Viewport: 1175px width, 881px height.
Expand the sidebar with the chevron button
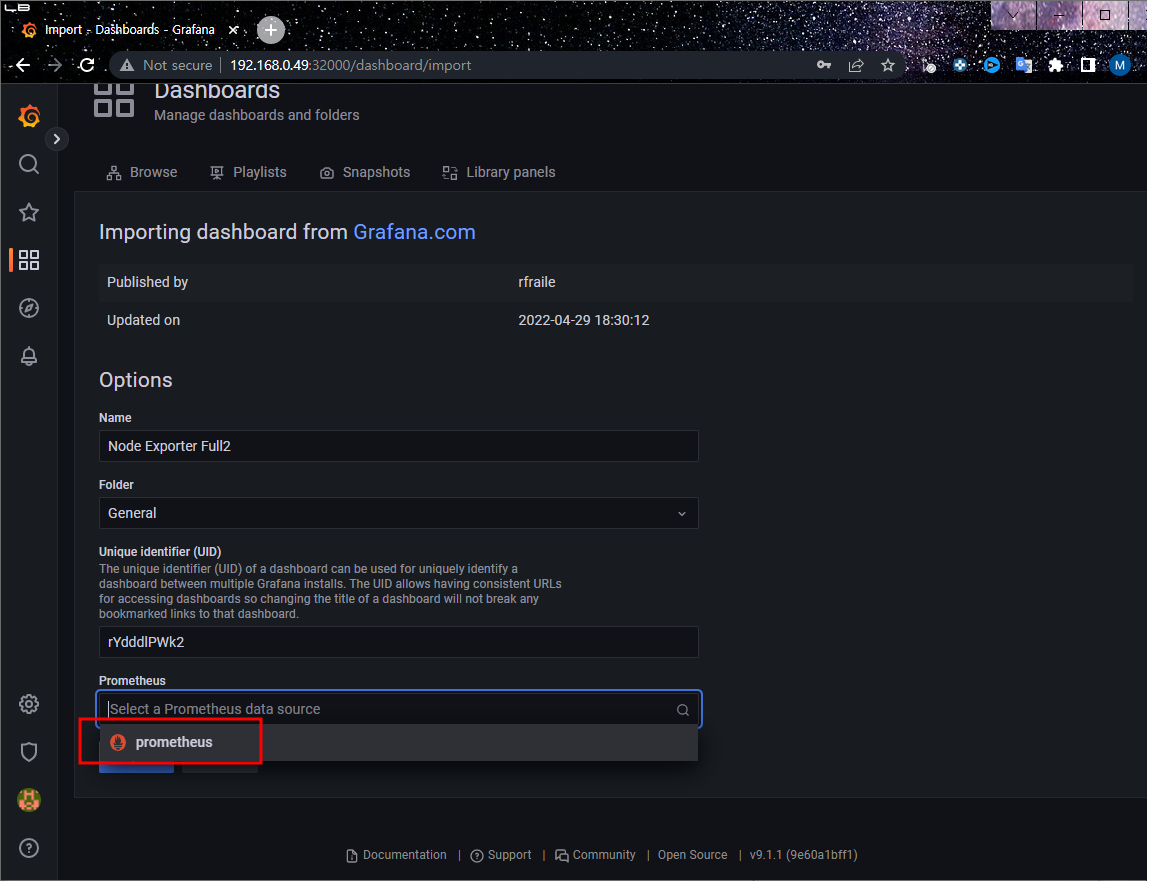click(57, 139)
